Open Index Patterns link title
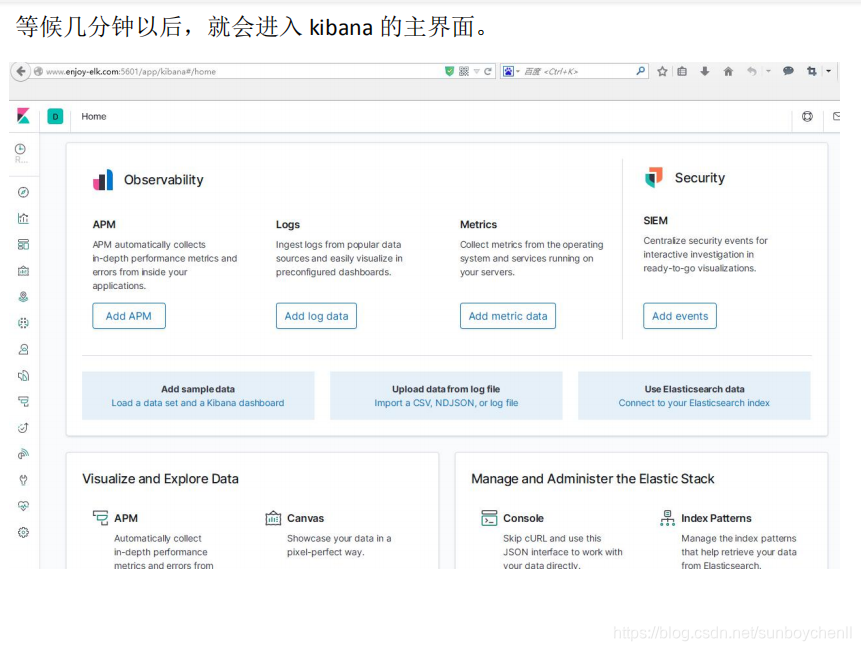This screenshot has height=651, width=861. [x=716, y=518]
